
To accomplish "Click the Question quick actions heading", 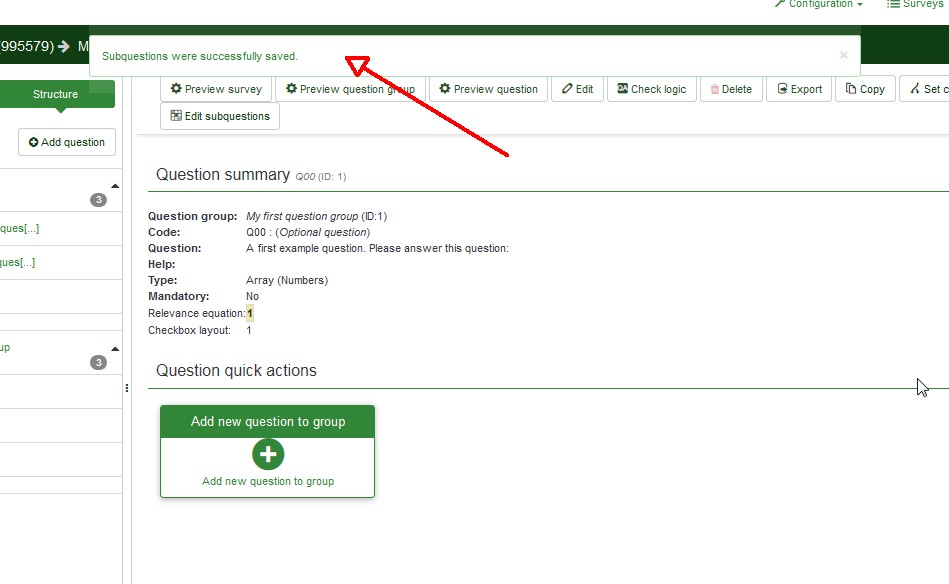I will pyautogui.click(x=236, y=370).
